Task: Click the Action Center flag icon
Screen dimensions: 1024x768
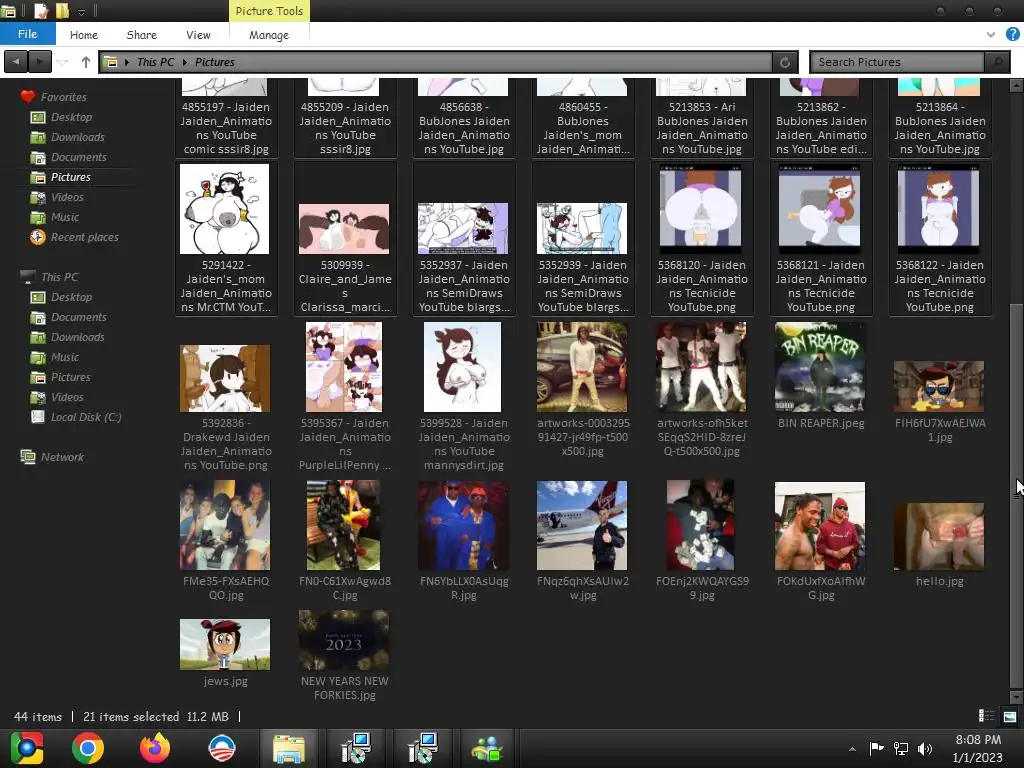Action: tap(876, 748)
